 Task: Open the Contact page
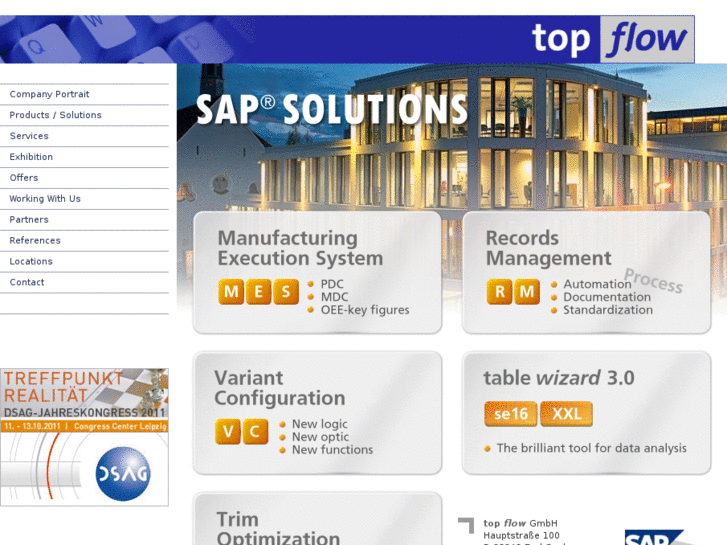coord(27,282)
